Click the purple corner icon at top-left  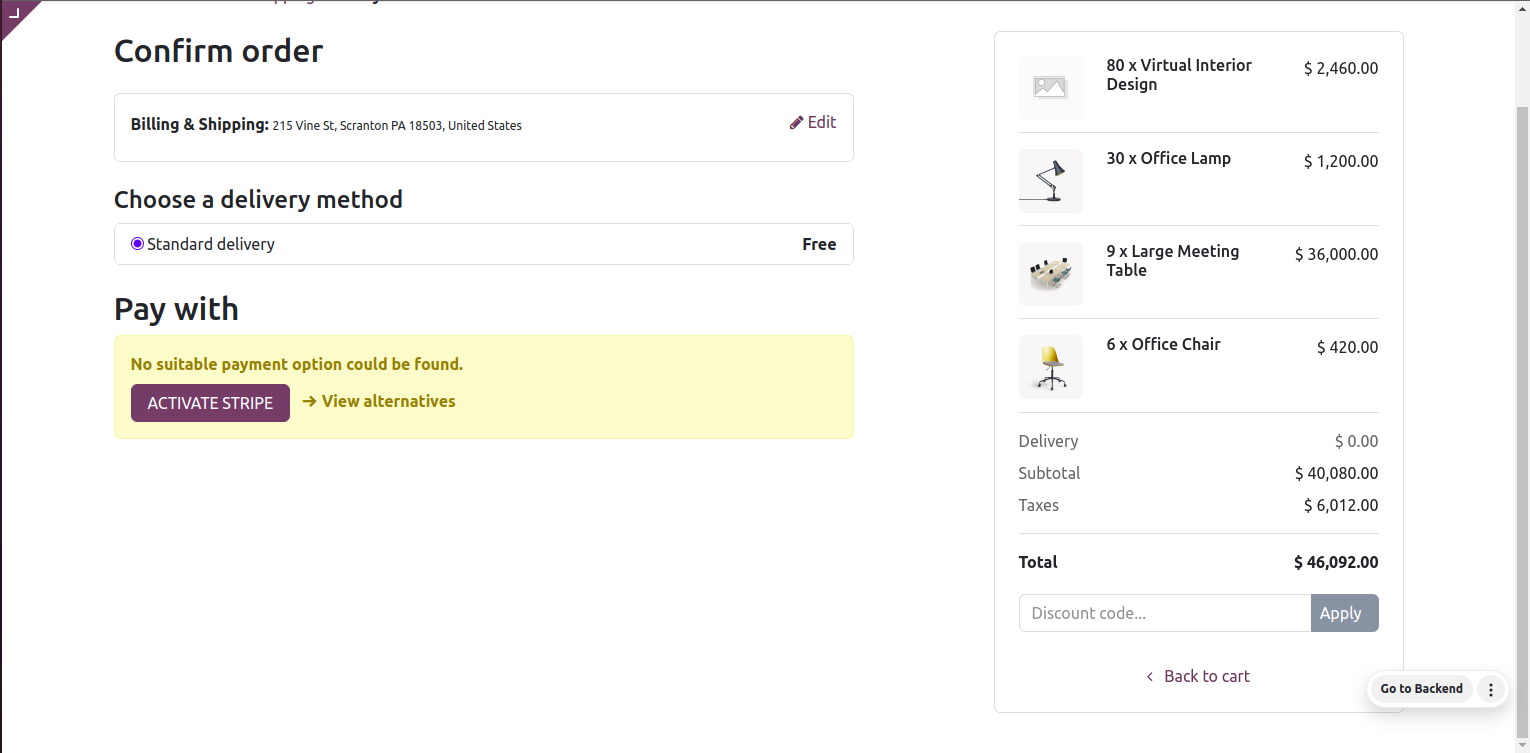click(14, 13)
